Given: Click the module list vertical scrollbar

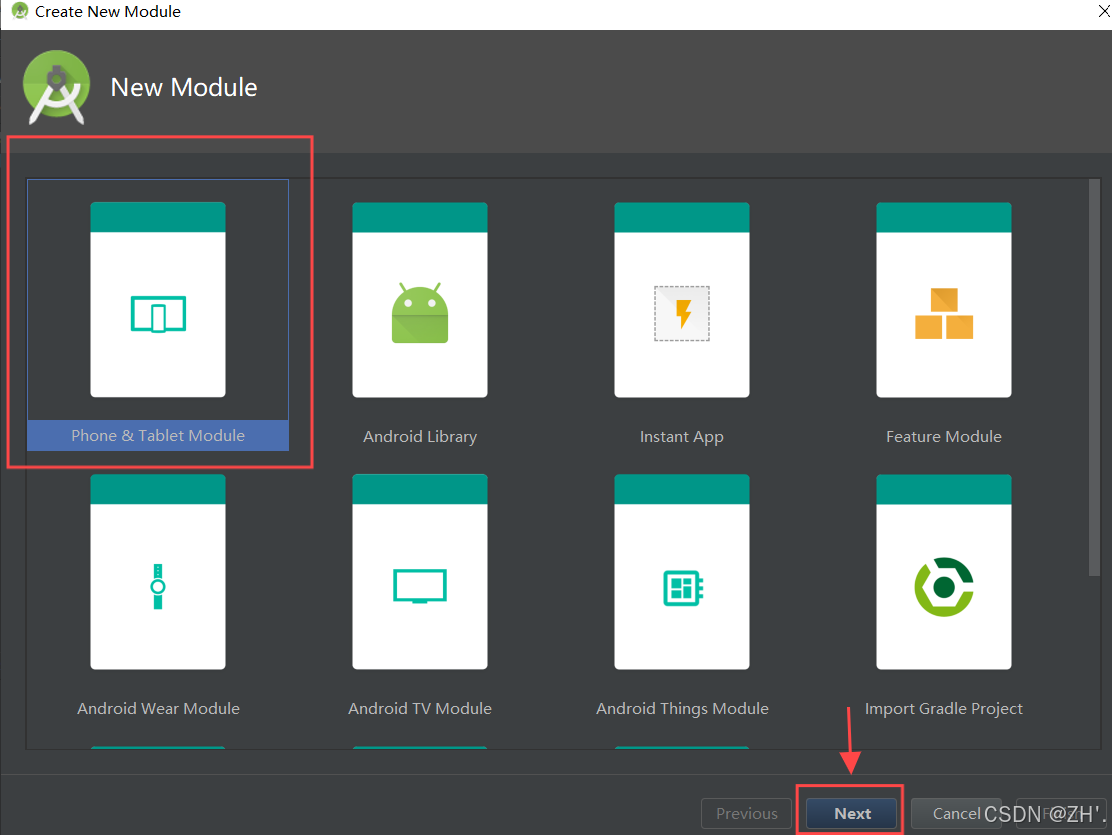Looking at the screenshot, I should (1094, 377).
